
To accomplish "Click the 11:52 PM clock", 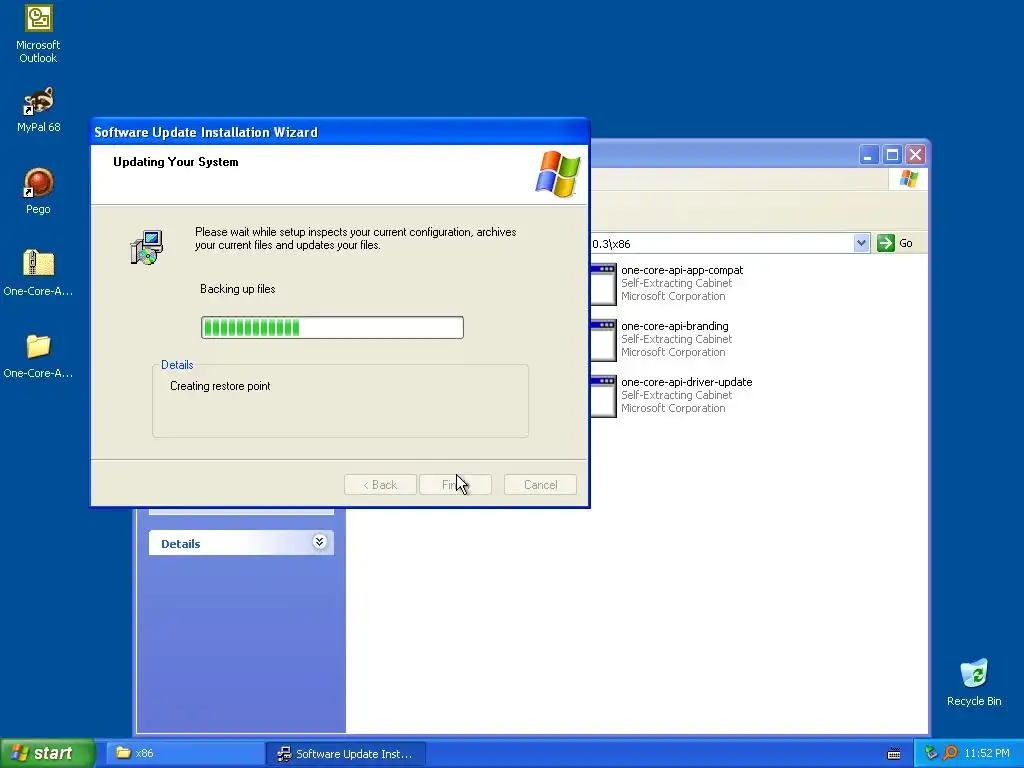I will coord(987,753).
